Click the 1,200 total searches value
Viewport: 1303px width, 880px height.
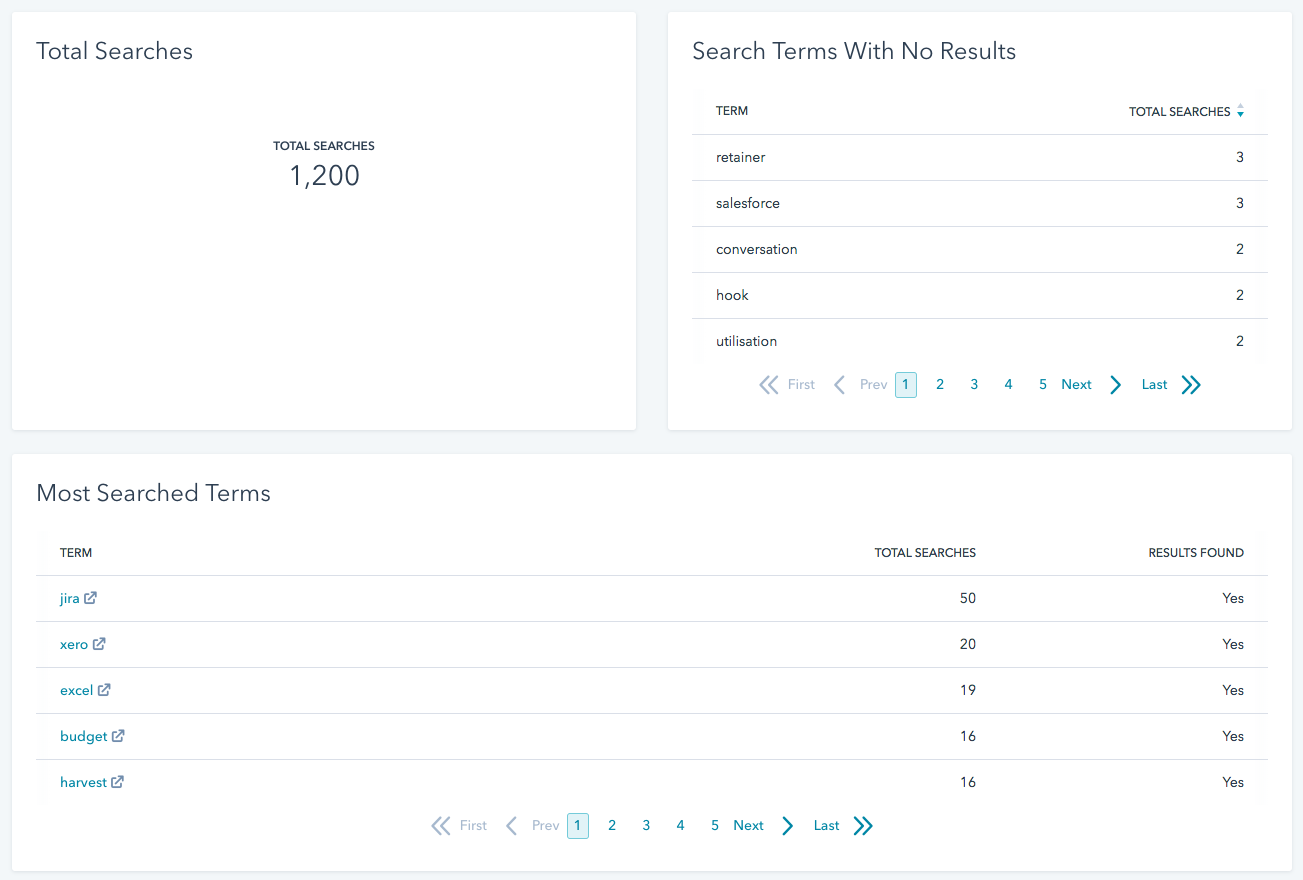point(324,176)
